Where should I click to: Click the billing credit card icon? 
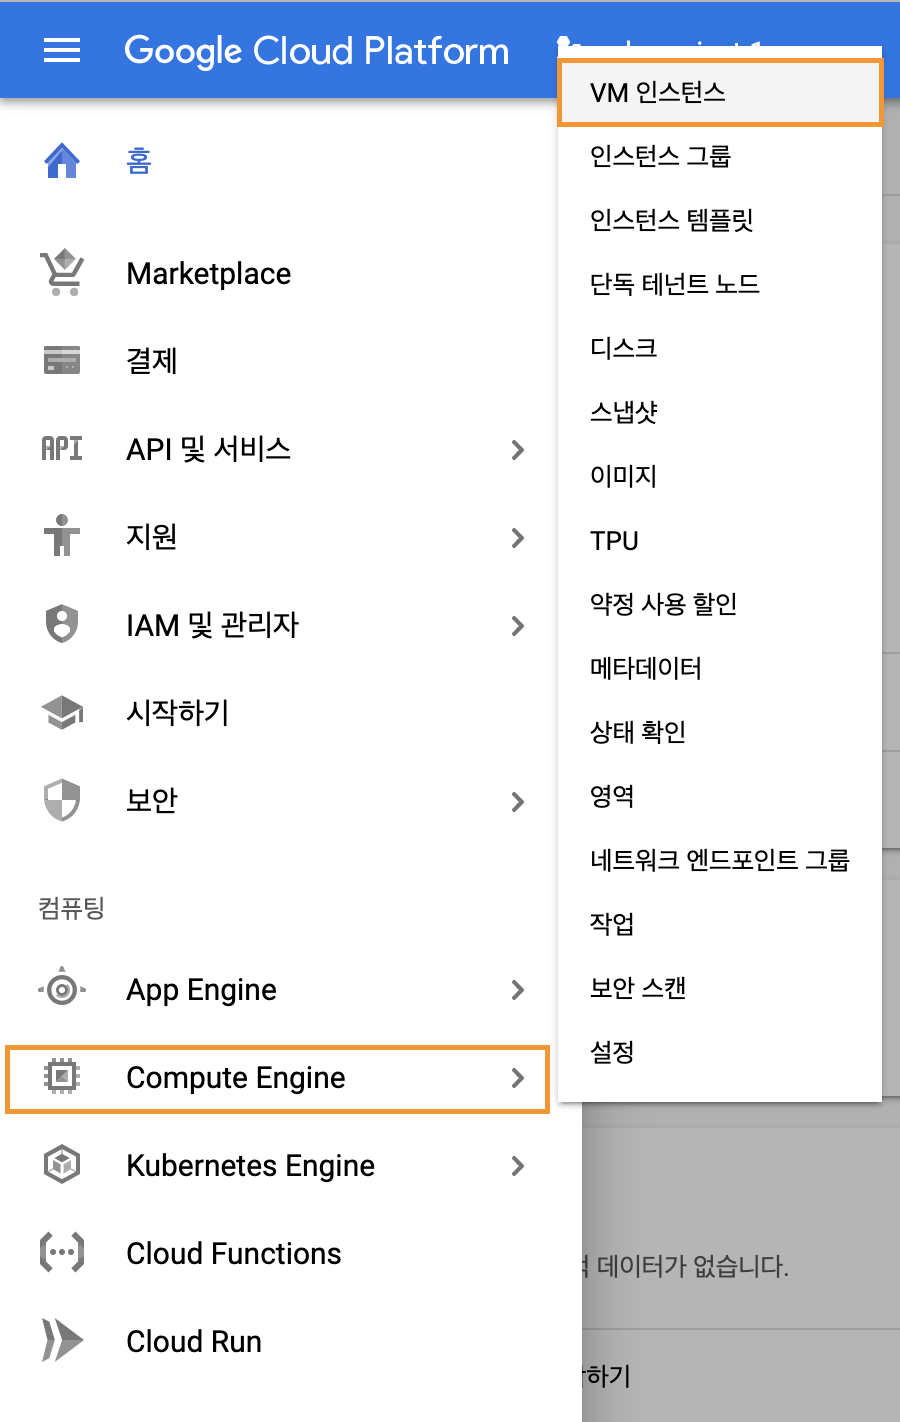tap(62, 360)
